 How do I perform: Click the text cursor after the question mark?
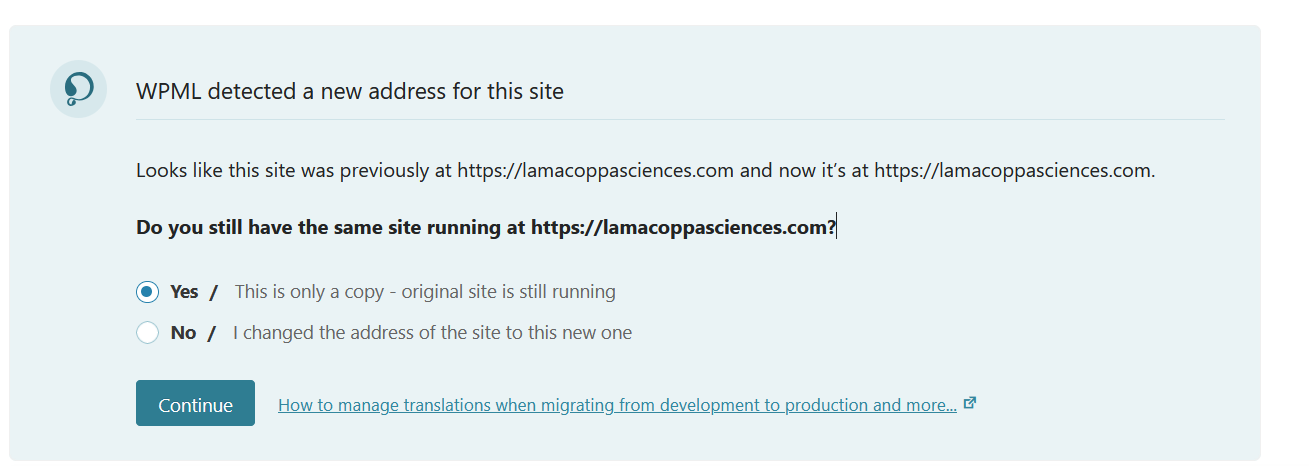pos(836,227)
